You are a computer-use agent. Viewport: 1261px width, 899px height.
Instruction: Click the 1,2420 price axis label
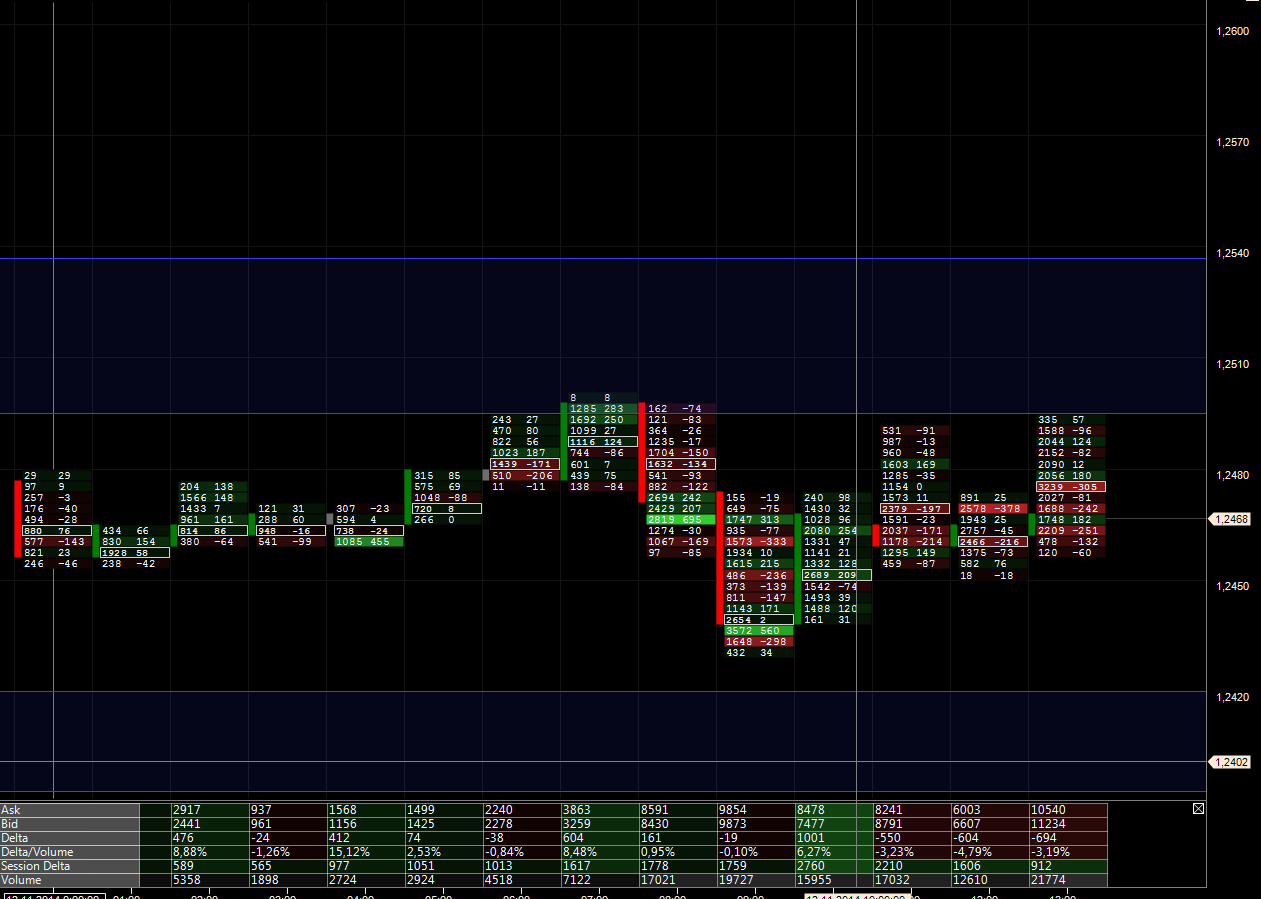coord(1232,697)
